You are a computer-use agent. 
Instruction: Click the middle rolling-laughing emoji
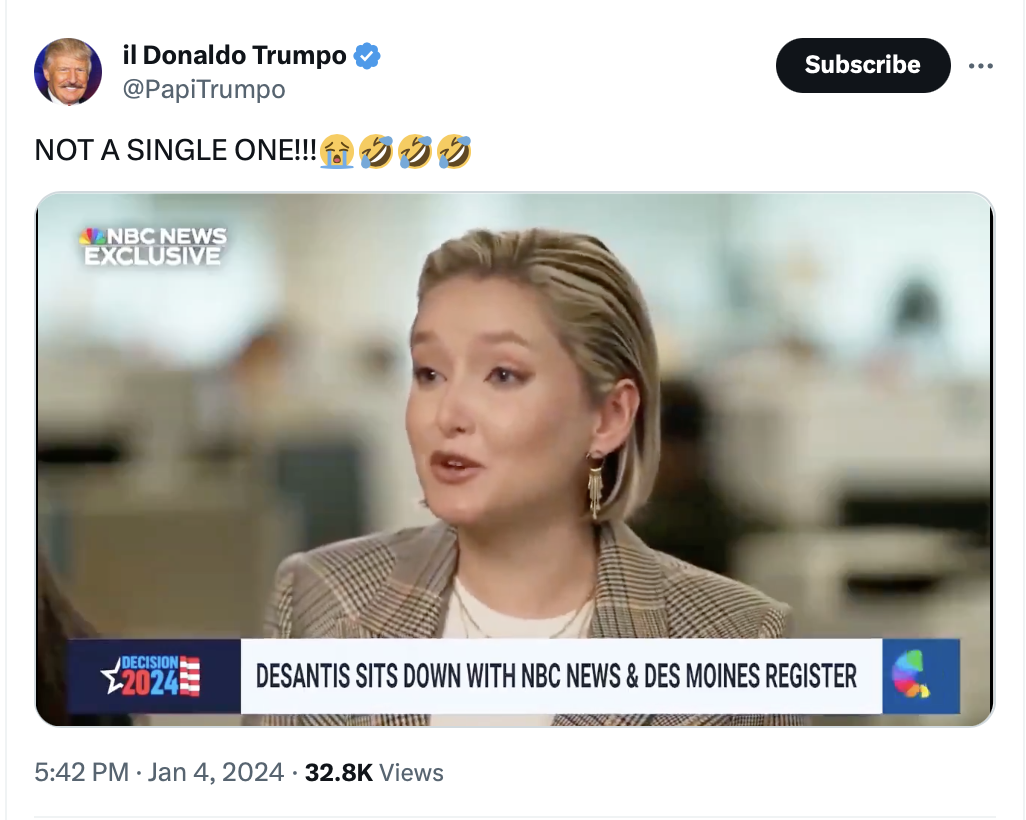coord(415,151)
